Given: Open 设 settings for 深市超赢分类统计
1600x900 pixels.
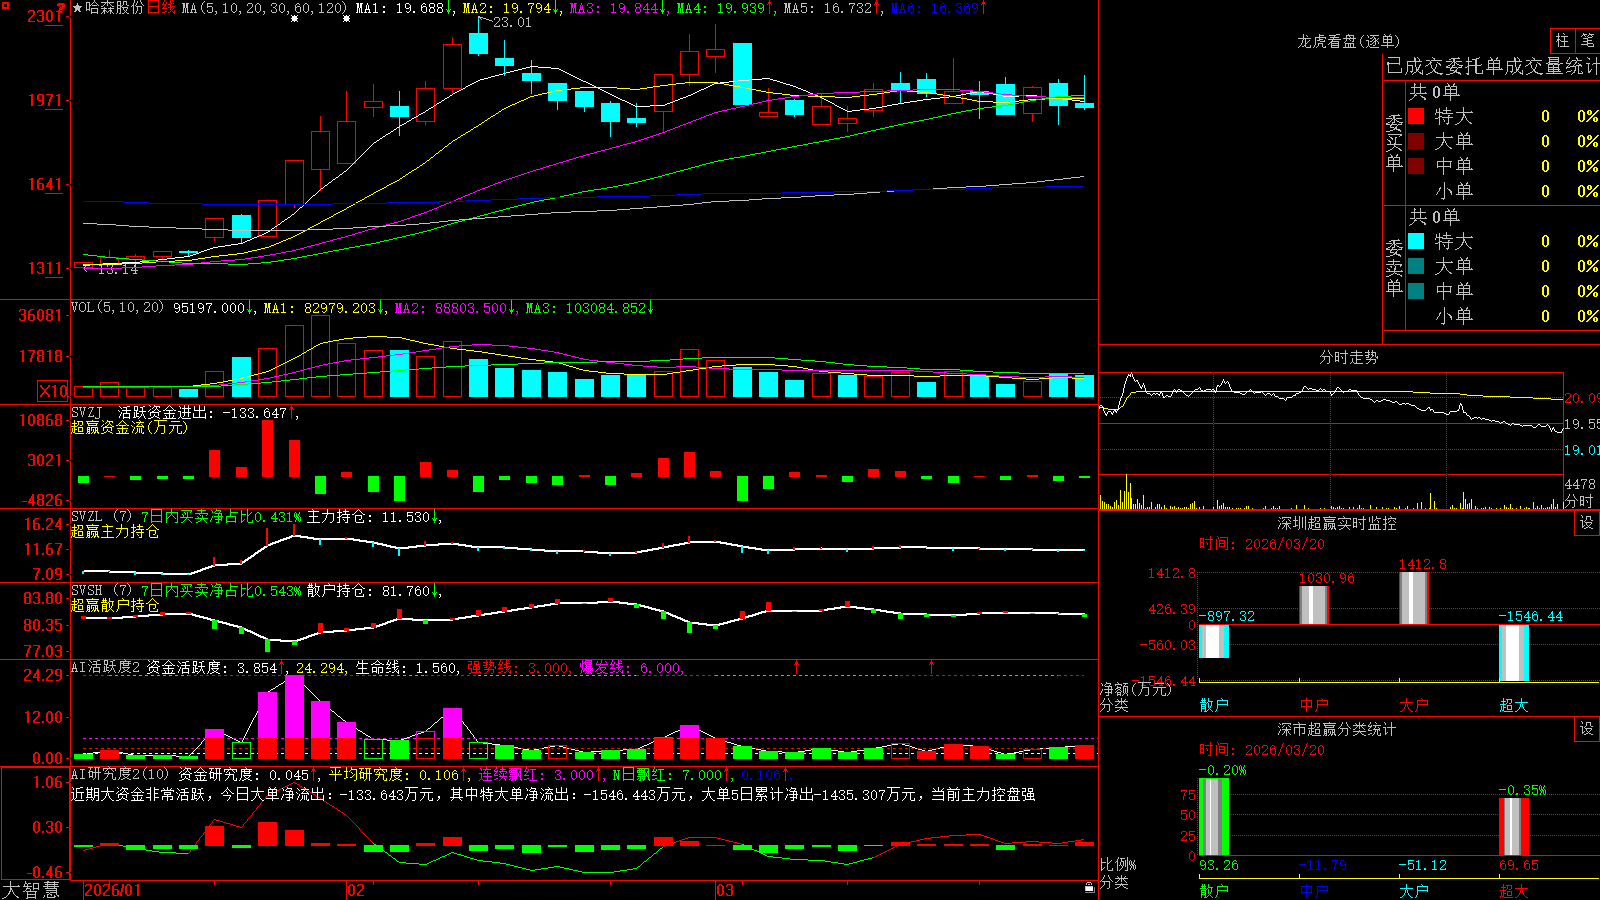Looking at the screenshot, I should tap(1587, 729).
